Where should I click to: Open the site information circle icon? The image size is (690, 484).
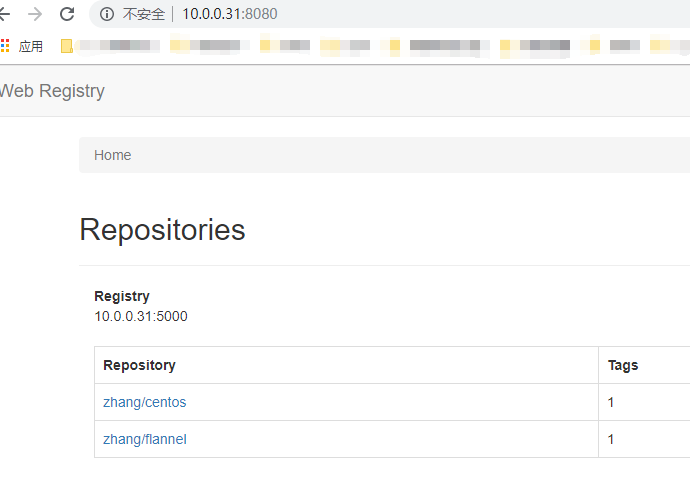[x=107, y=14]
